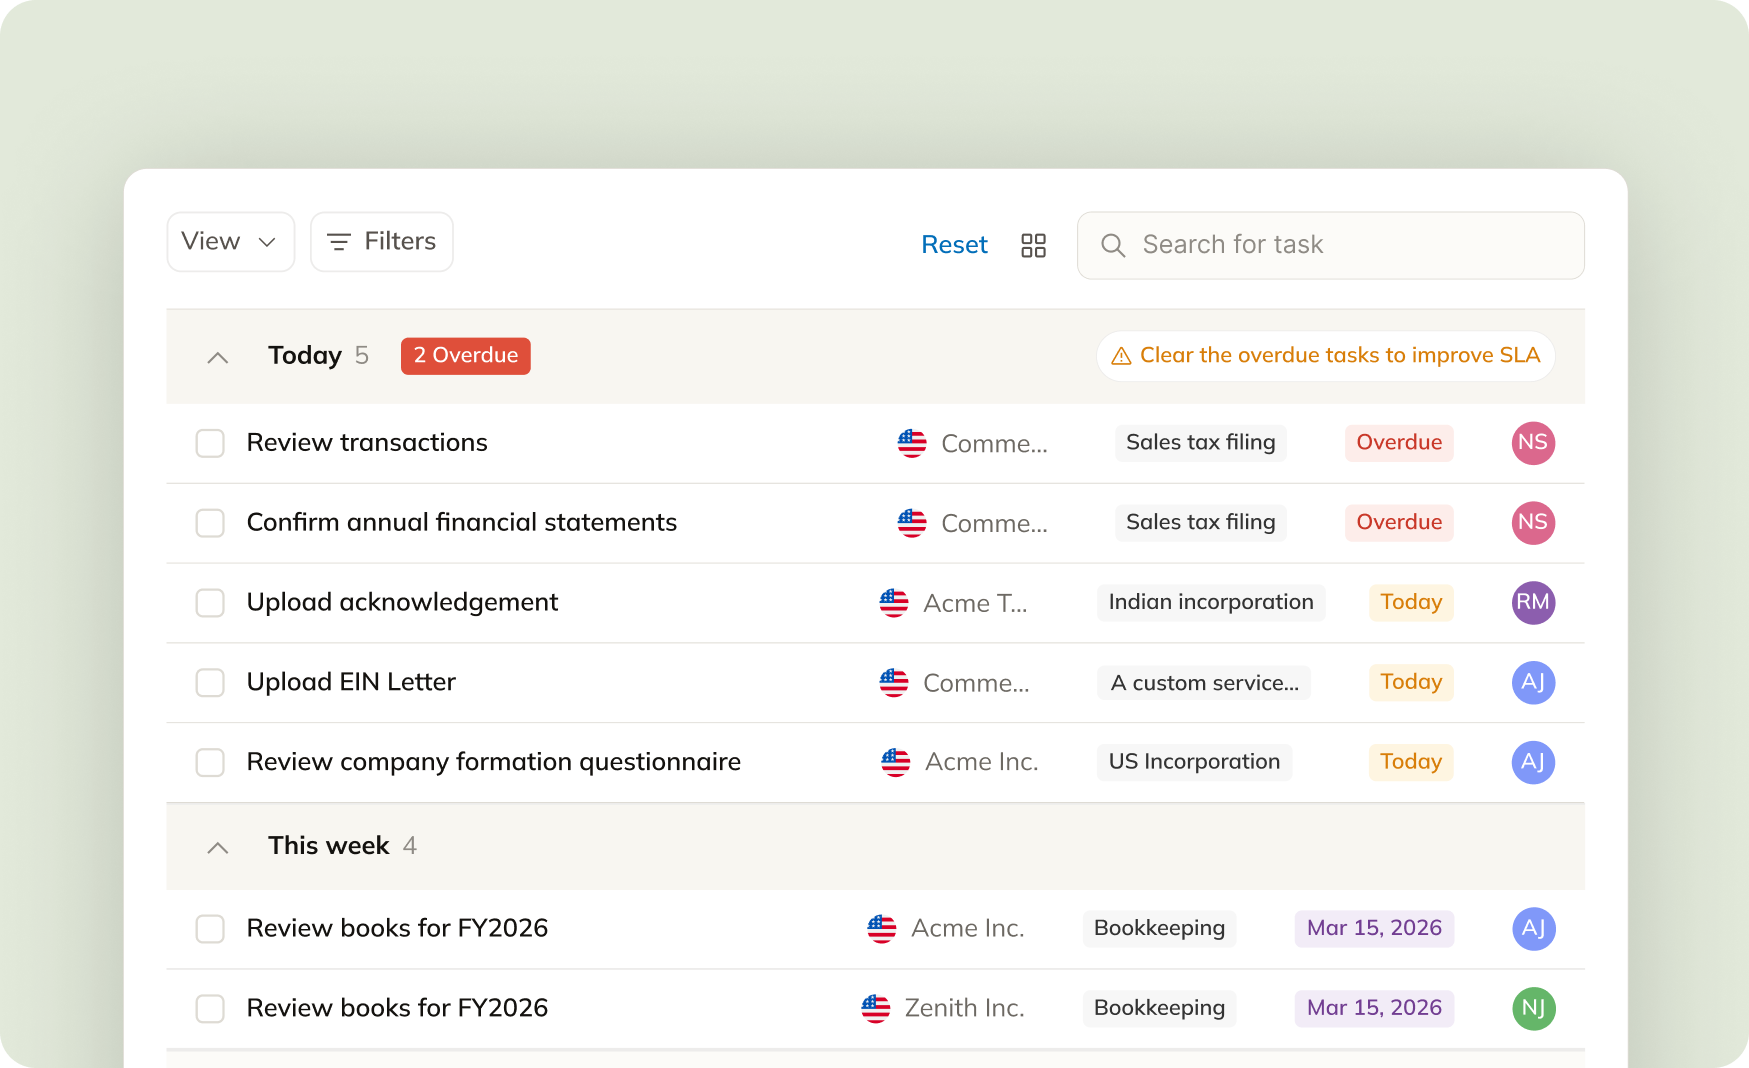The image size is (1749, 1068).
Task: Click the NJ avatar on Zenith Inc. row
Action: click(1533, 1009)
